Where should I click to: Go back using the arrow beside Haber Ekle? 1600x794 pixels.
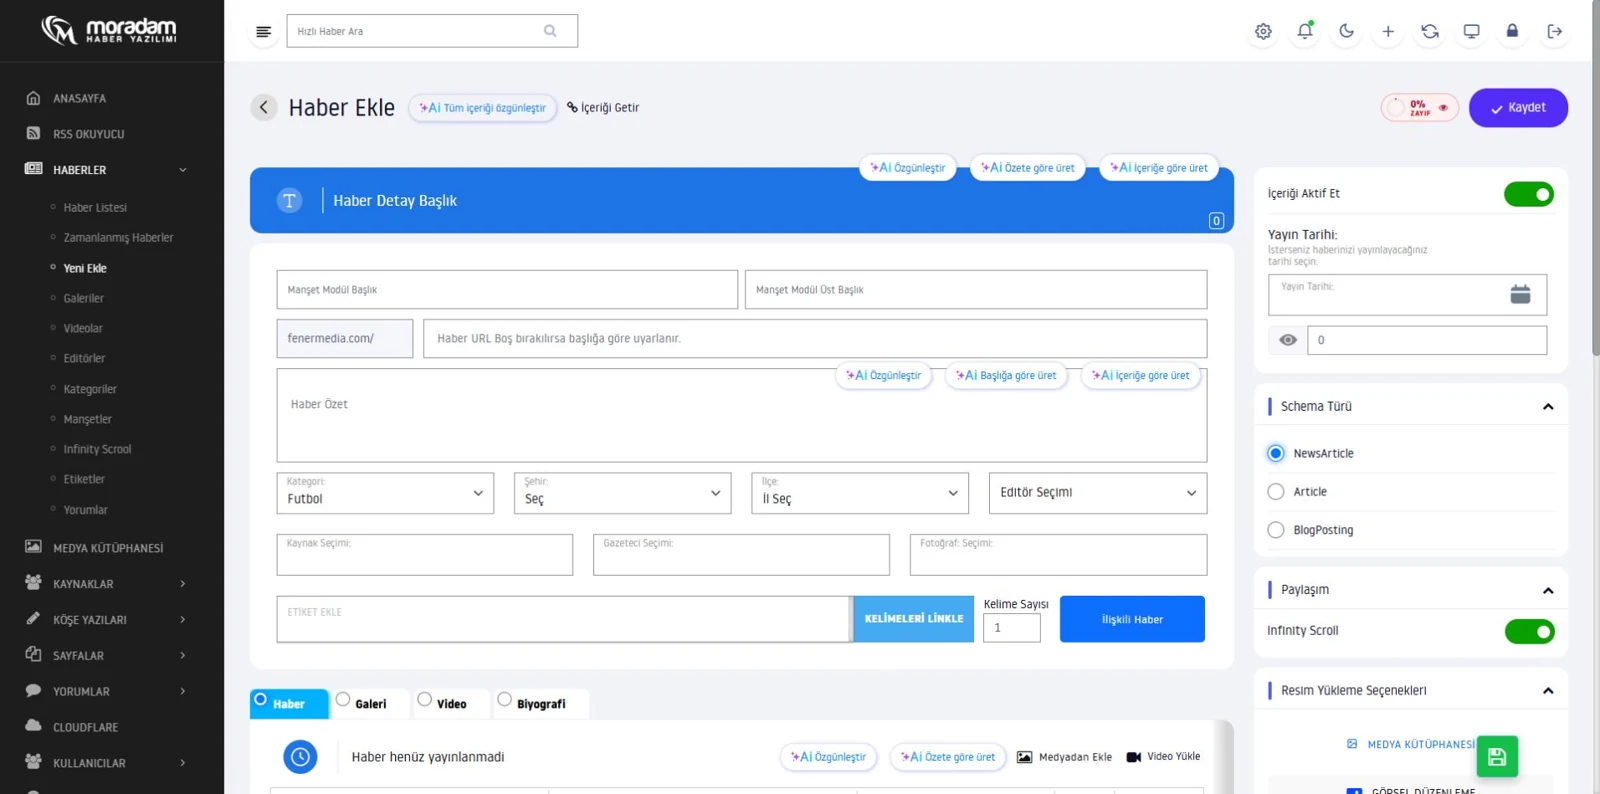pyautogui.click(x=264, y=107)
